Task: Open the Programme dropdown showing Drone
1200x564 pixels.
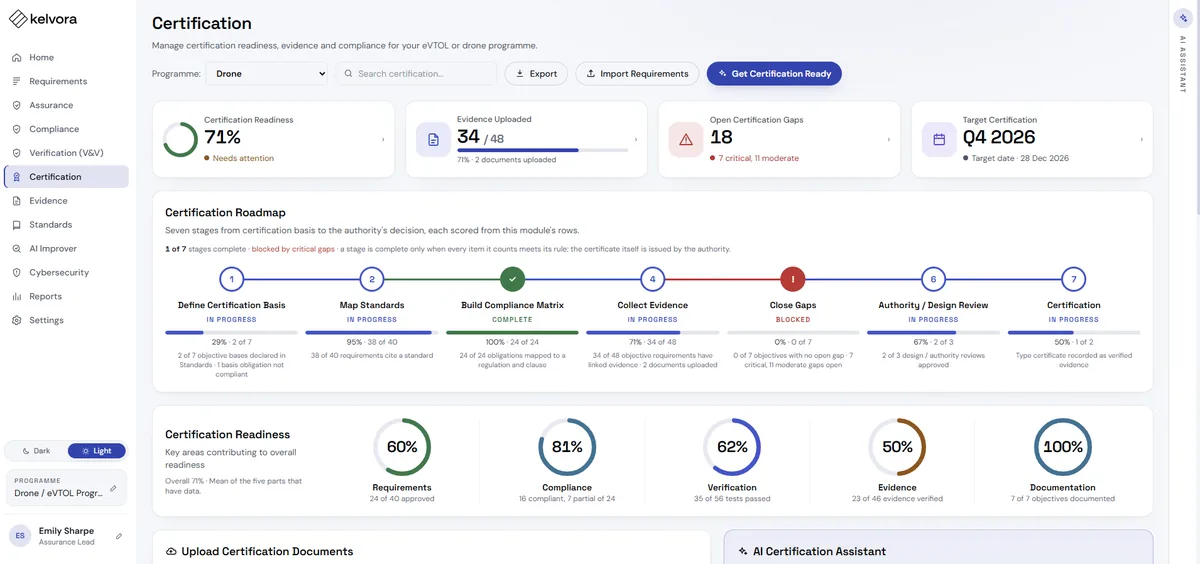Action: pyautogui.click(x=267, y=73)
